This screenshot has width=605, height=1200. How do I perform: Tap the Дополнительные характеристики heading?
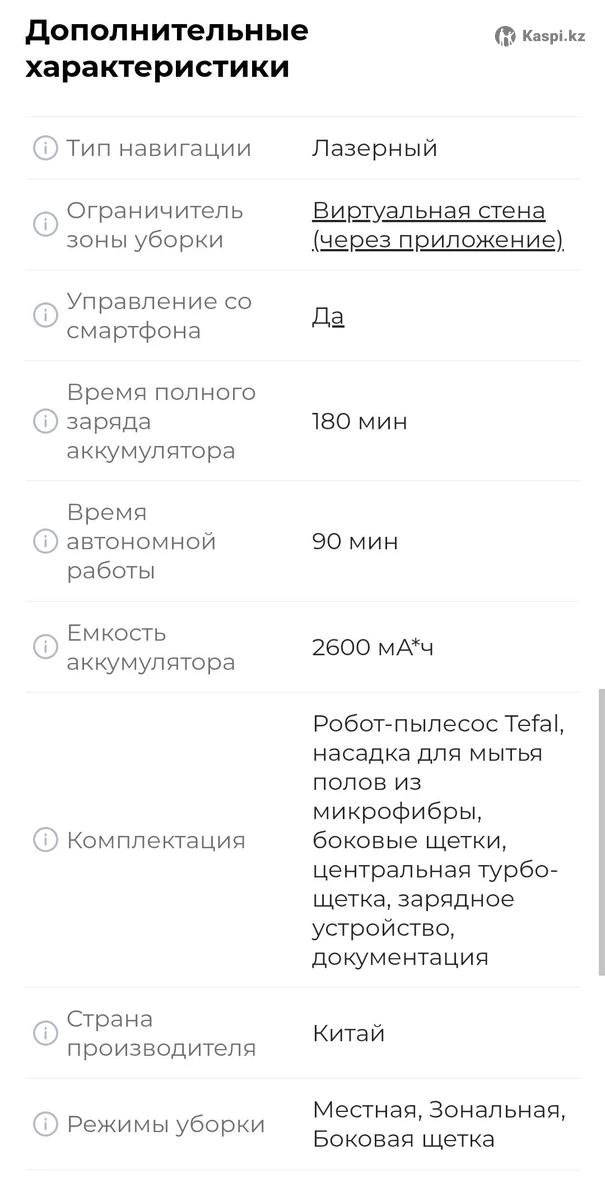coord(167,49)
